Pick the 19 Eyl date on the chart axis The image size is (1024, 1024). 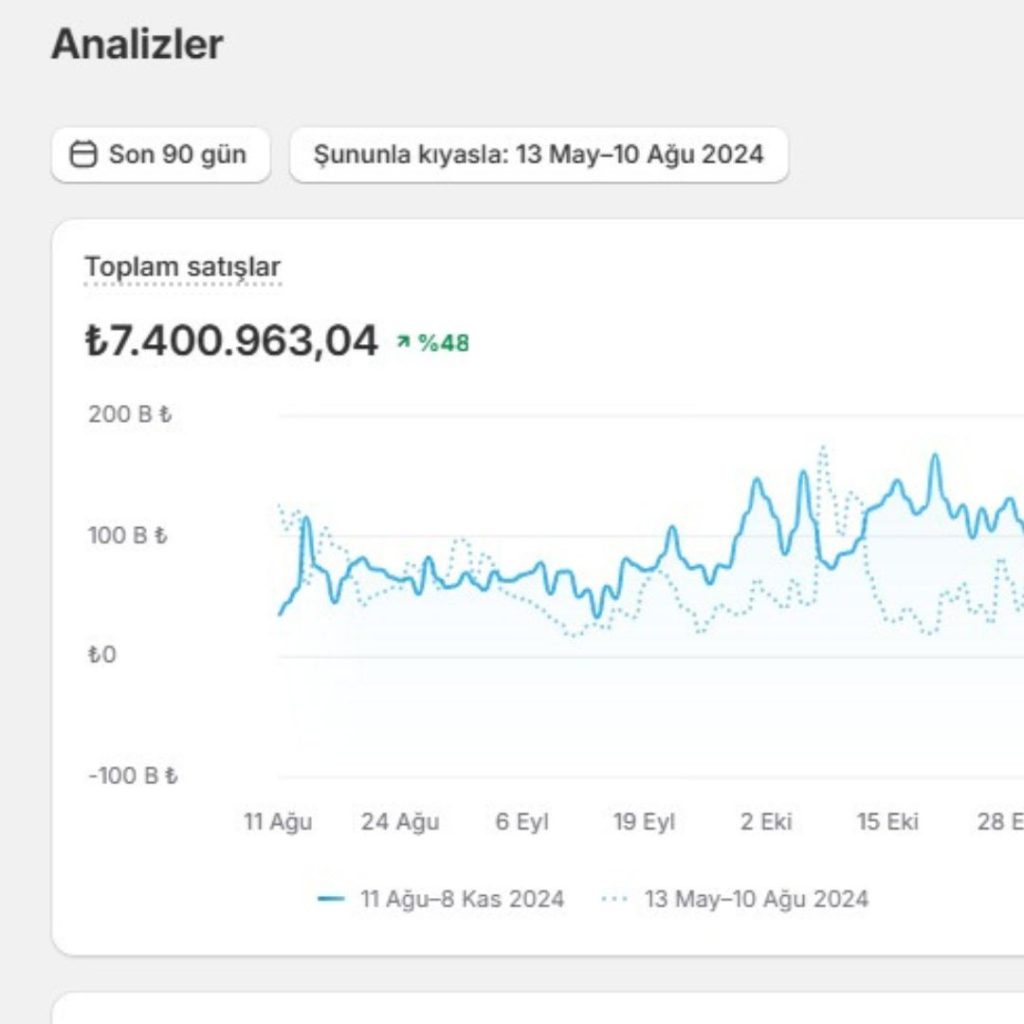point(644,822)
